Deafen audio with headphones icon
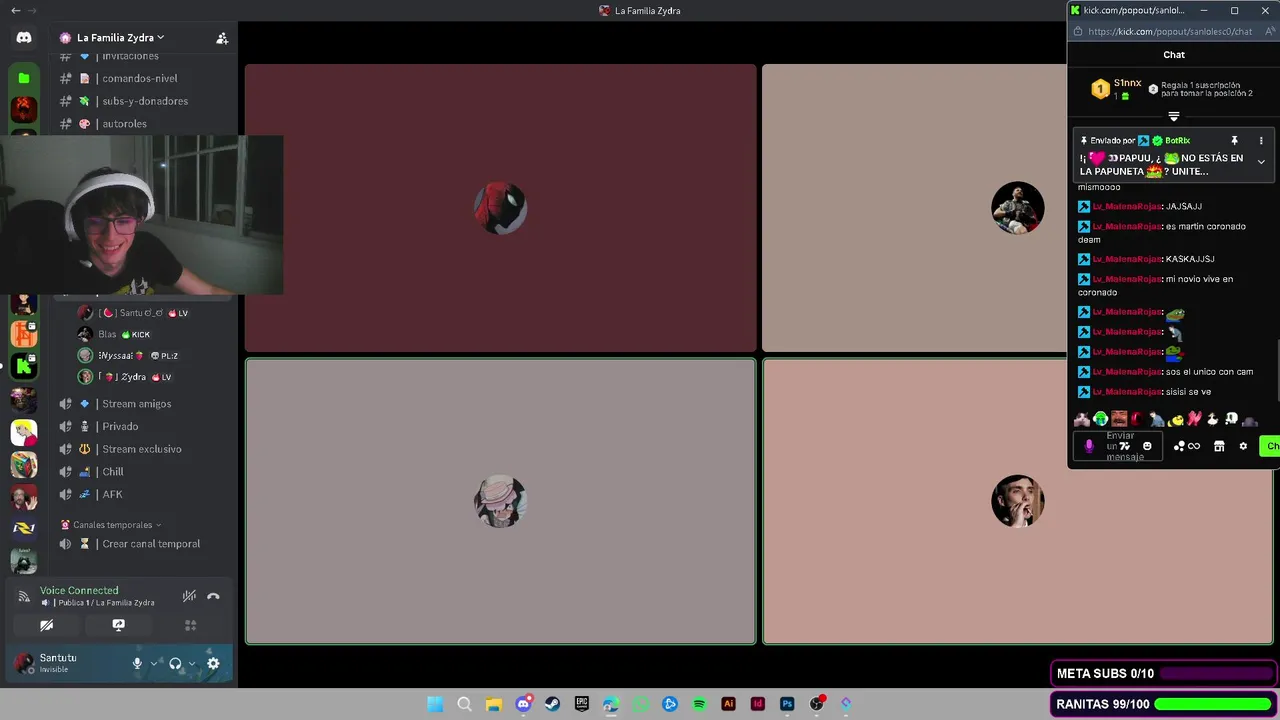This screenshot has width=1280, height=720. (x=175, y=663)
